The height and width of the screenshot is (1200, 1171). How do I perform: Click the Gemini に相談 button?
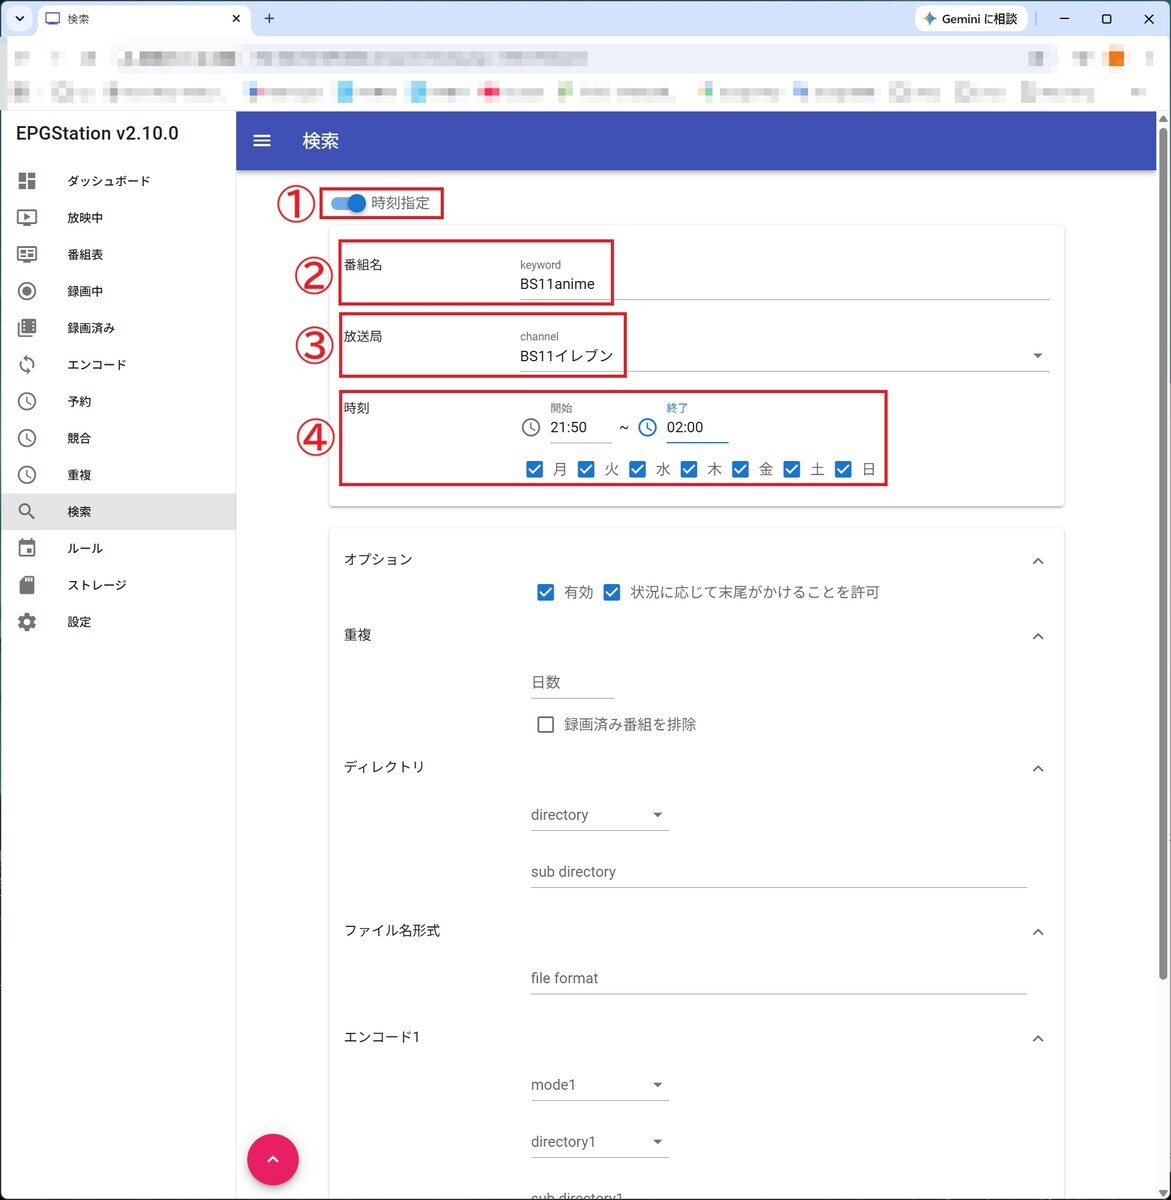click(x=970, y=19)
